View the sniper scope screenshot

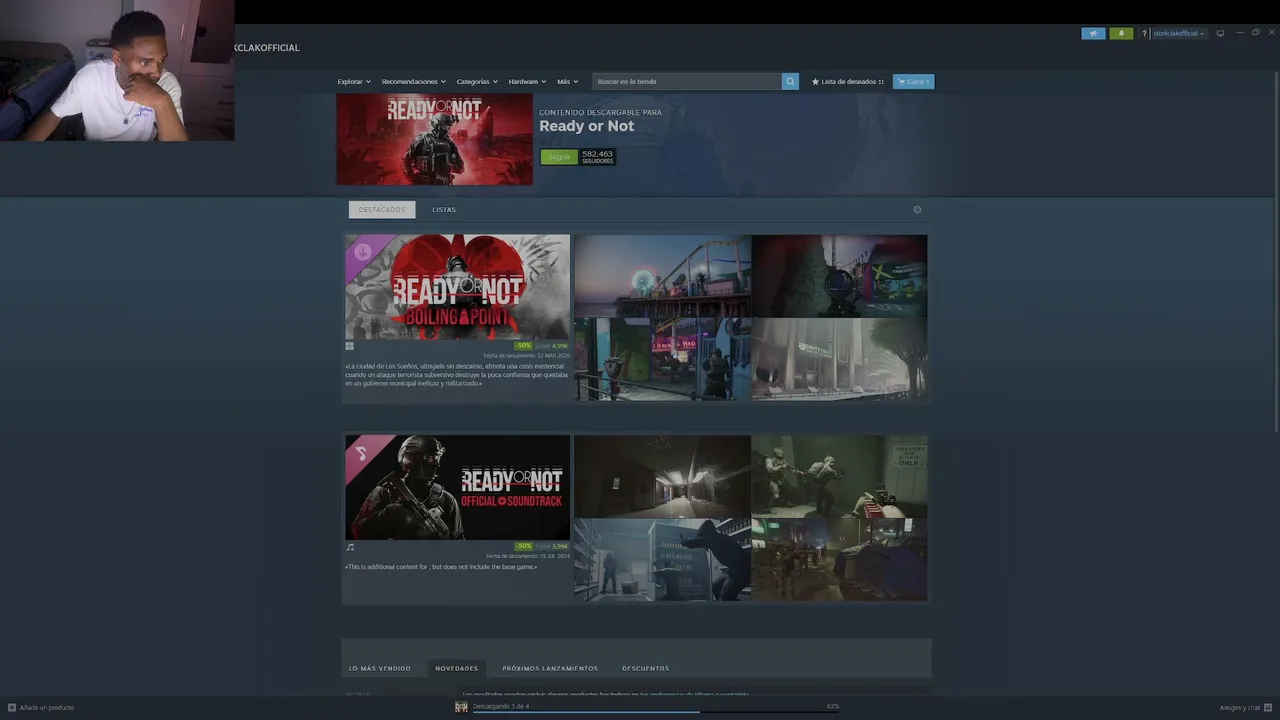tap(840, 276)
